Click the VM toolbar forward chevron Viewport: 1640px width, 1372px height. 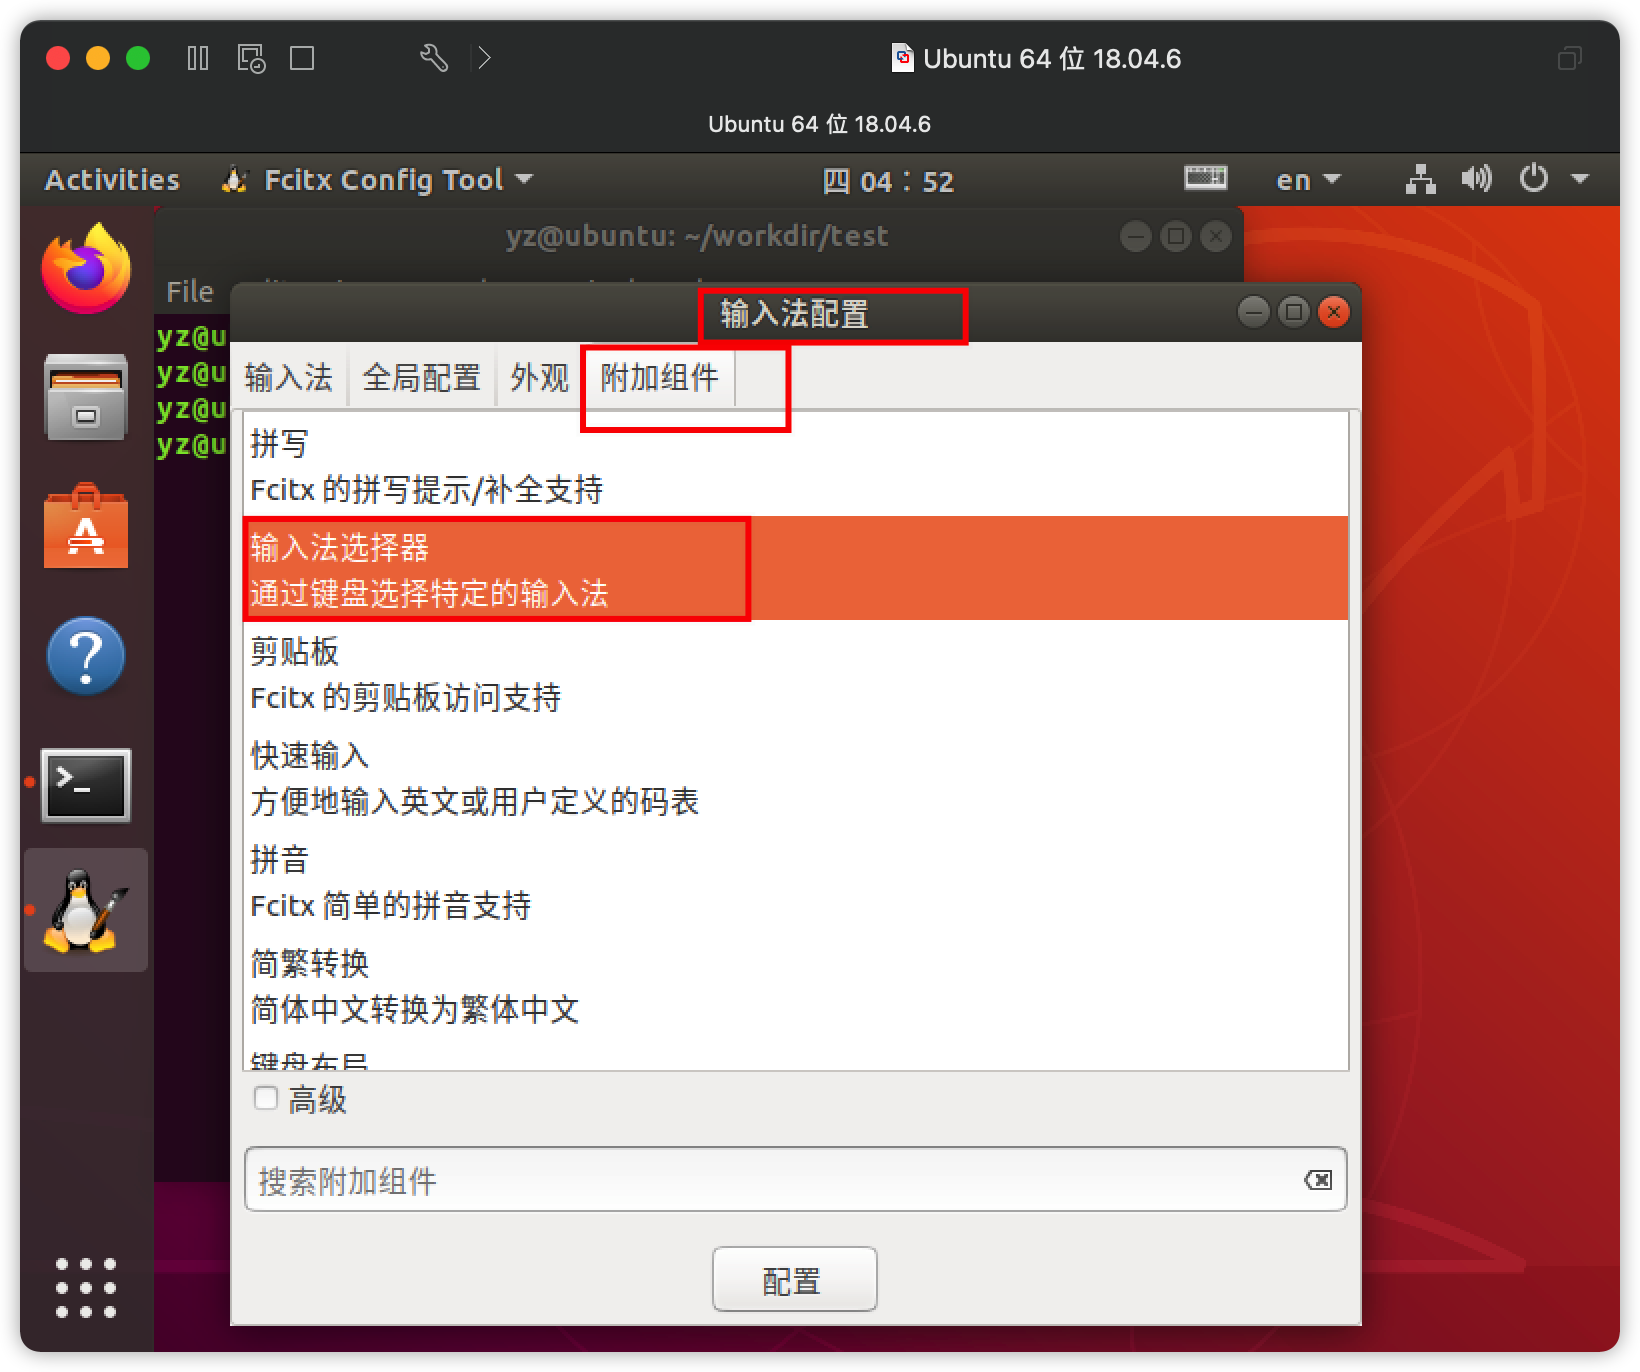coord(484,58)
